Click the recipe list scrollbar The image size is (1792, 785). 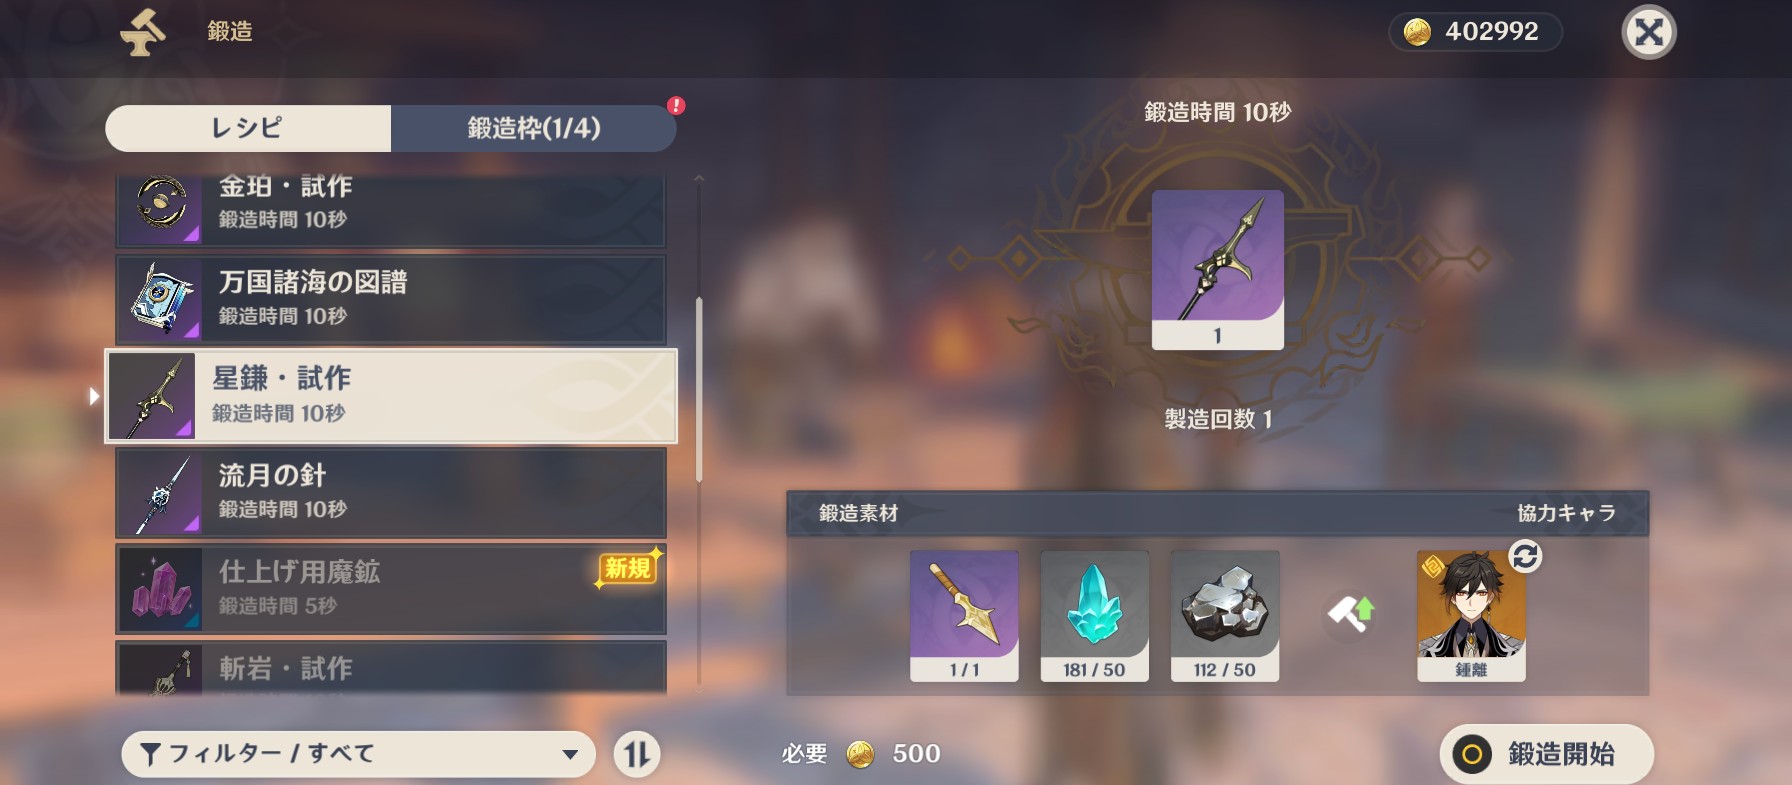coord(699,390)
